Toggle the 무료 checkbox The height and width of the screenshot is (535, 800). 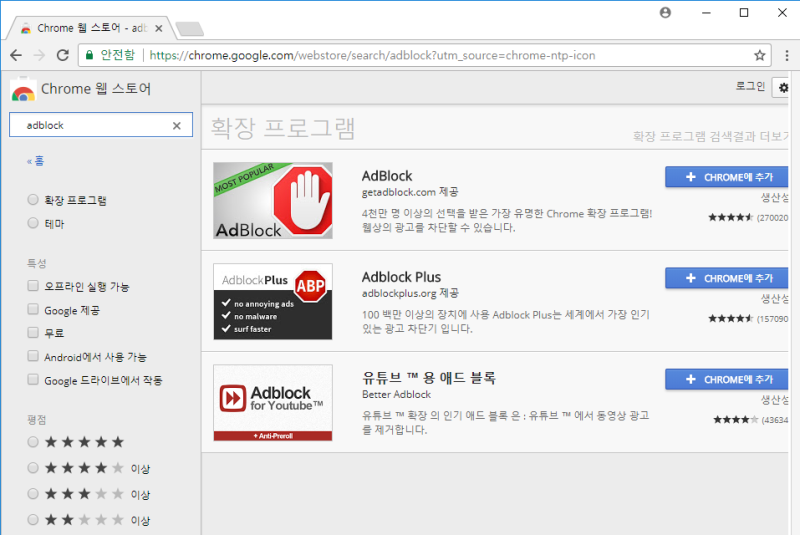33,333
